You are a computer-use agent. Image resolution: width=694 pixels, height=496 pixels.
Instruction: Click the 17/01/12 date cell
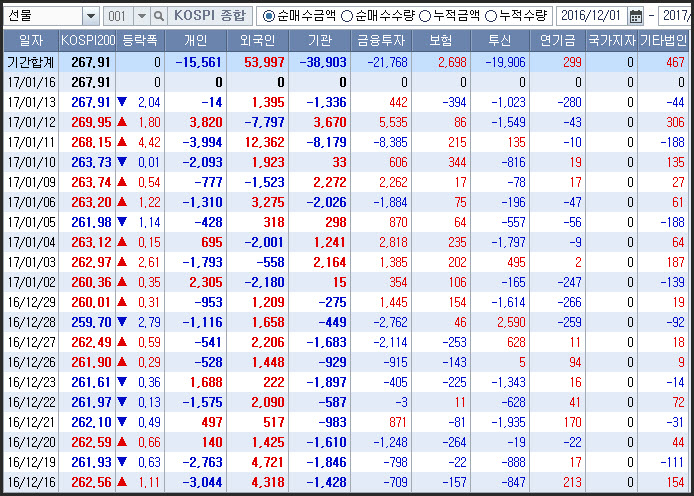pos(31,122)
